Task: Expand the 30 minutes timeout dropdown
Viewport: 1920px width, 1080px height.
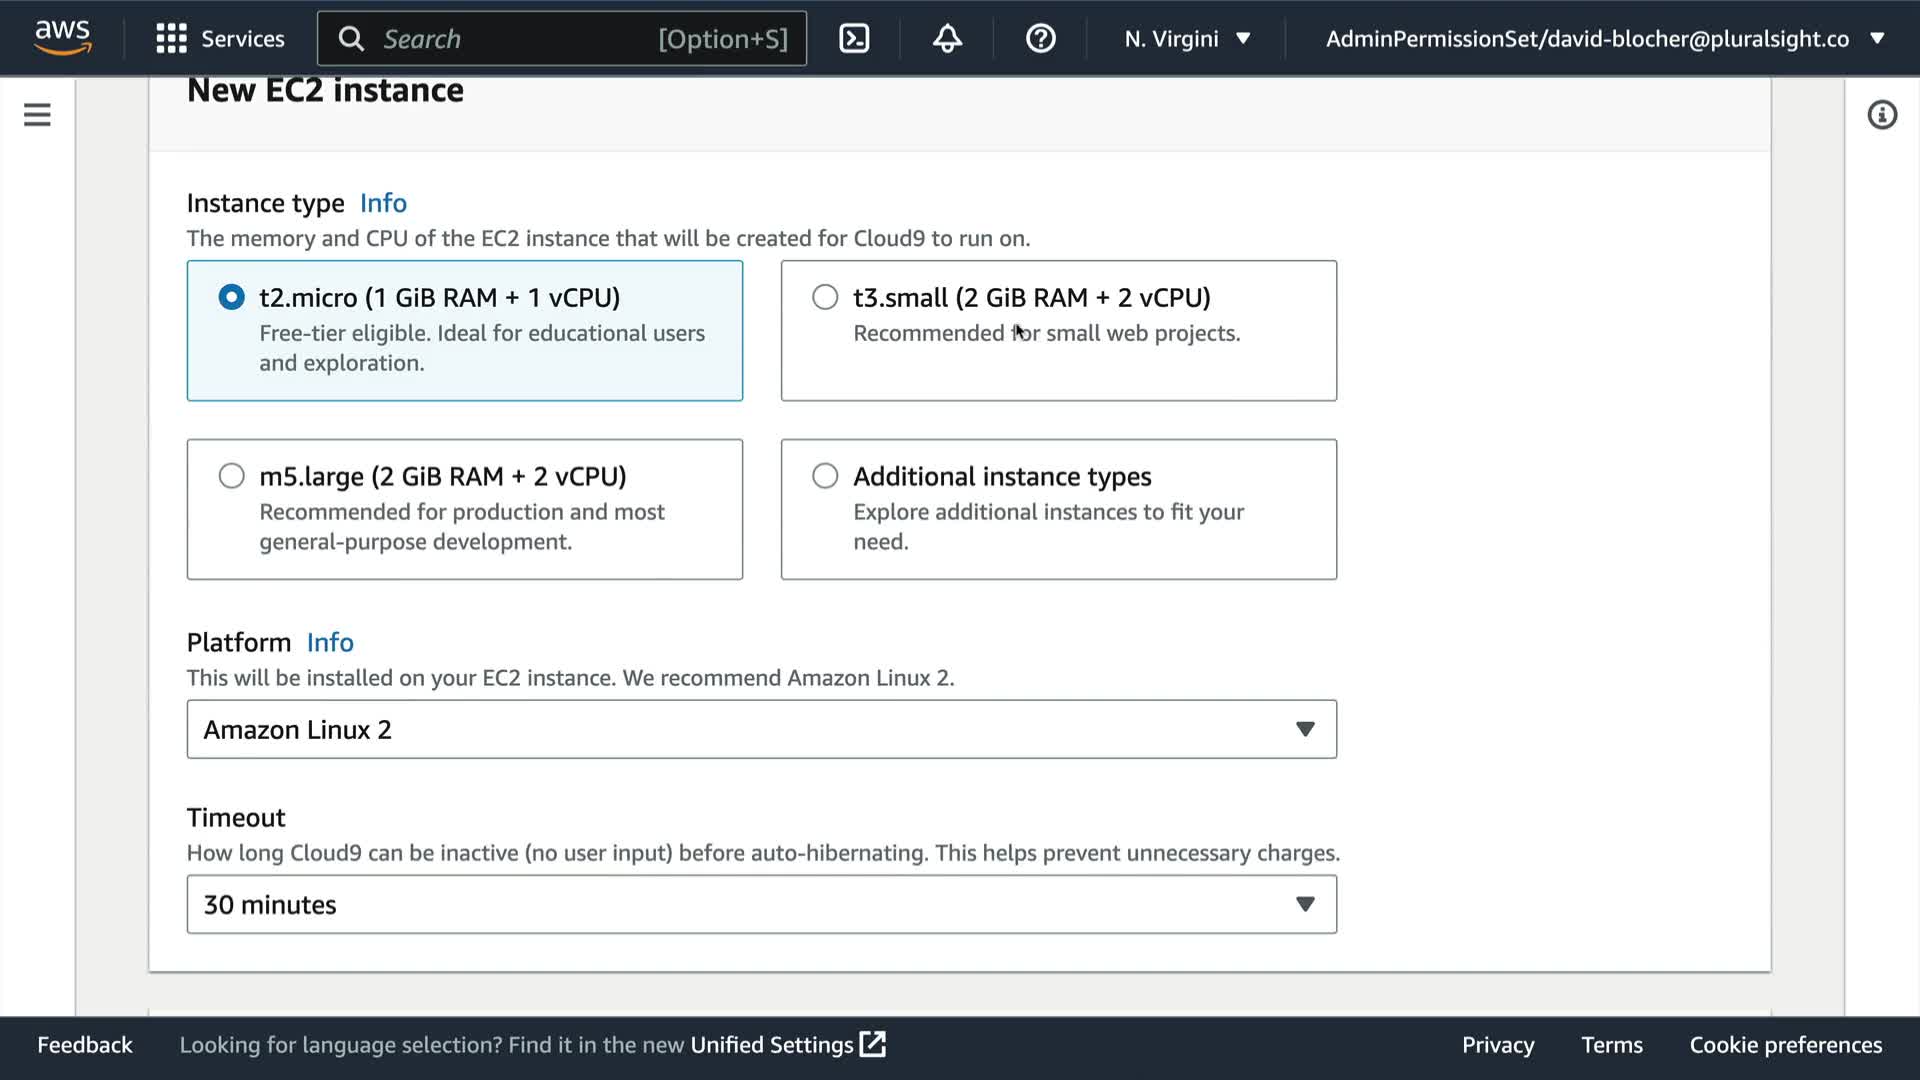Action: pyautogui.click(x=761, y=904)
